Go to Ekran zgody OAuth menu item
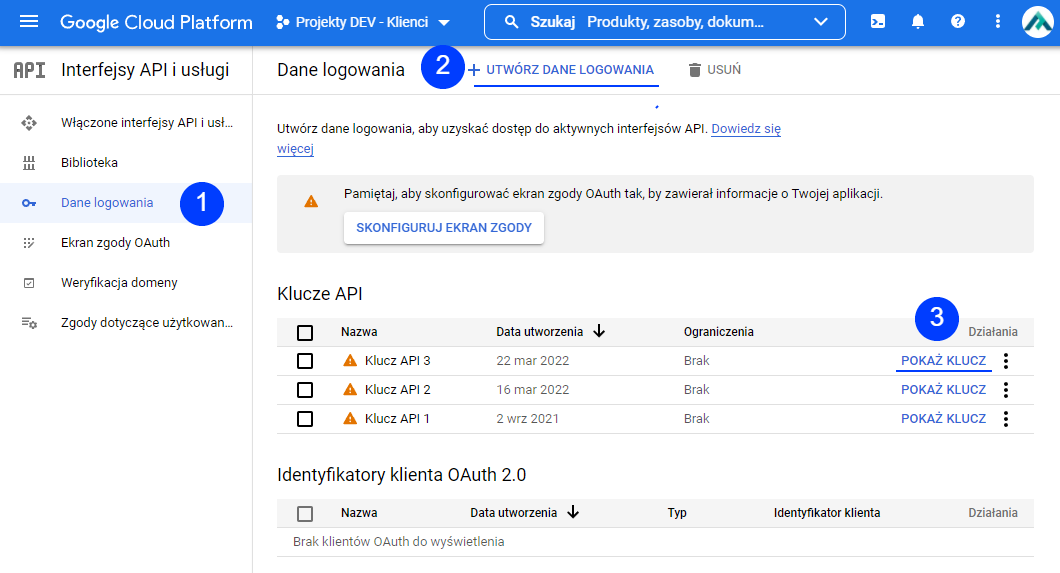 tap(115, 243)
